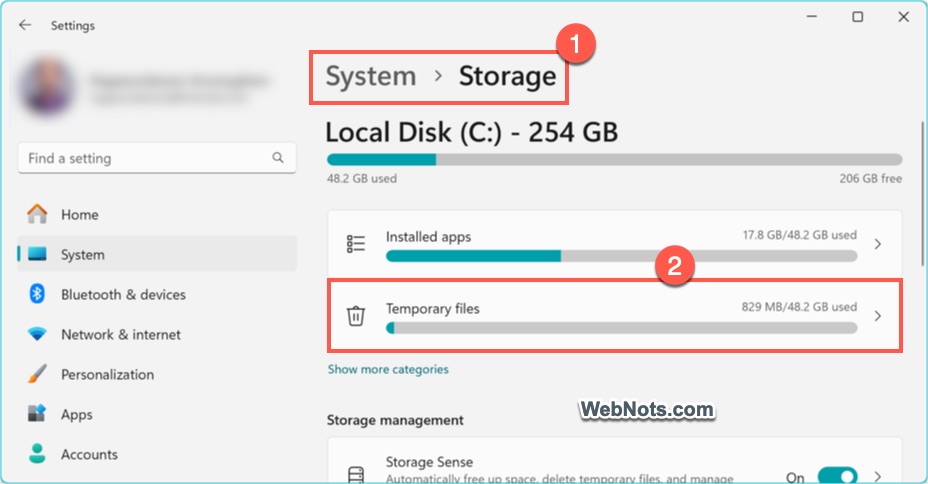Click the Home icon in sidebar

37,214
